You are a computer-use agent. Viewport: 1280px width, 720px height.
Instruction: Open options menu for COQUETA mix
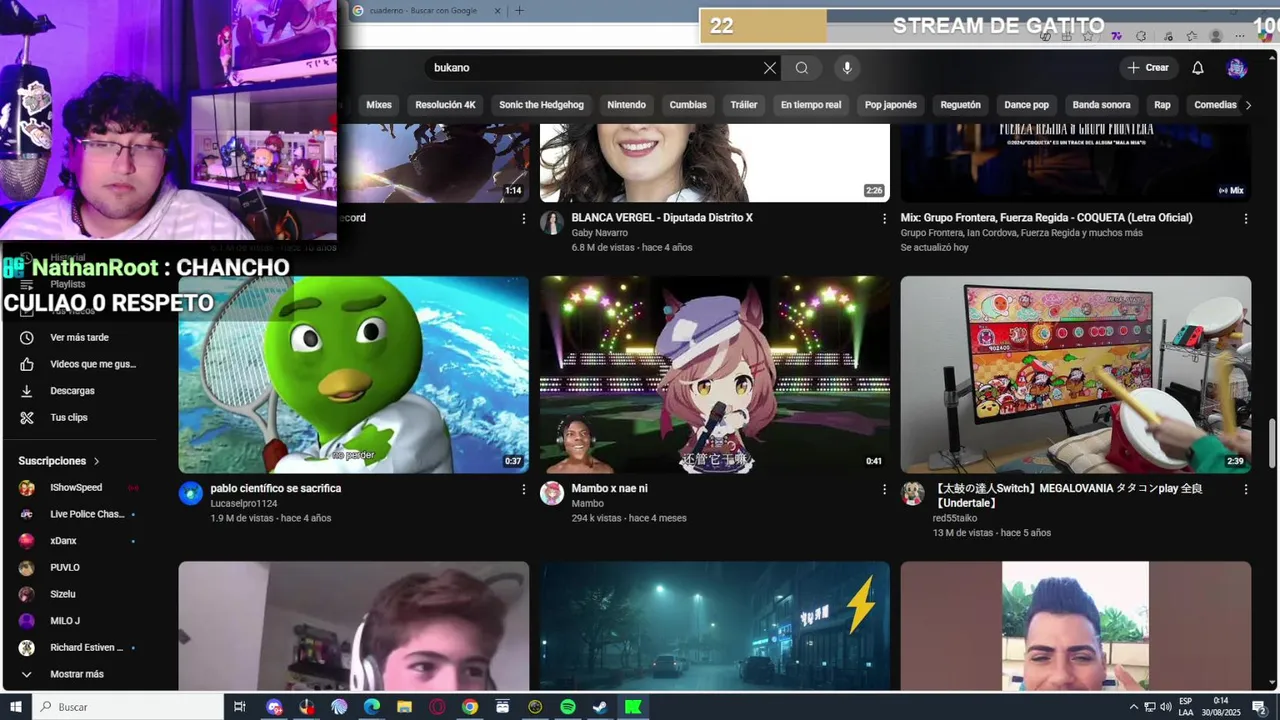click(1246, 218)
